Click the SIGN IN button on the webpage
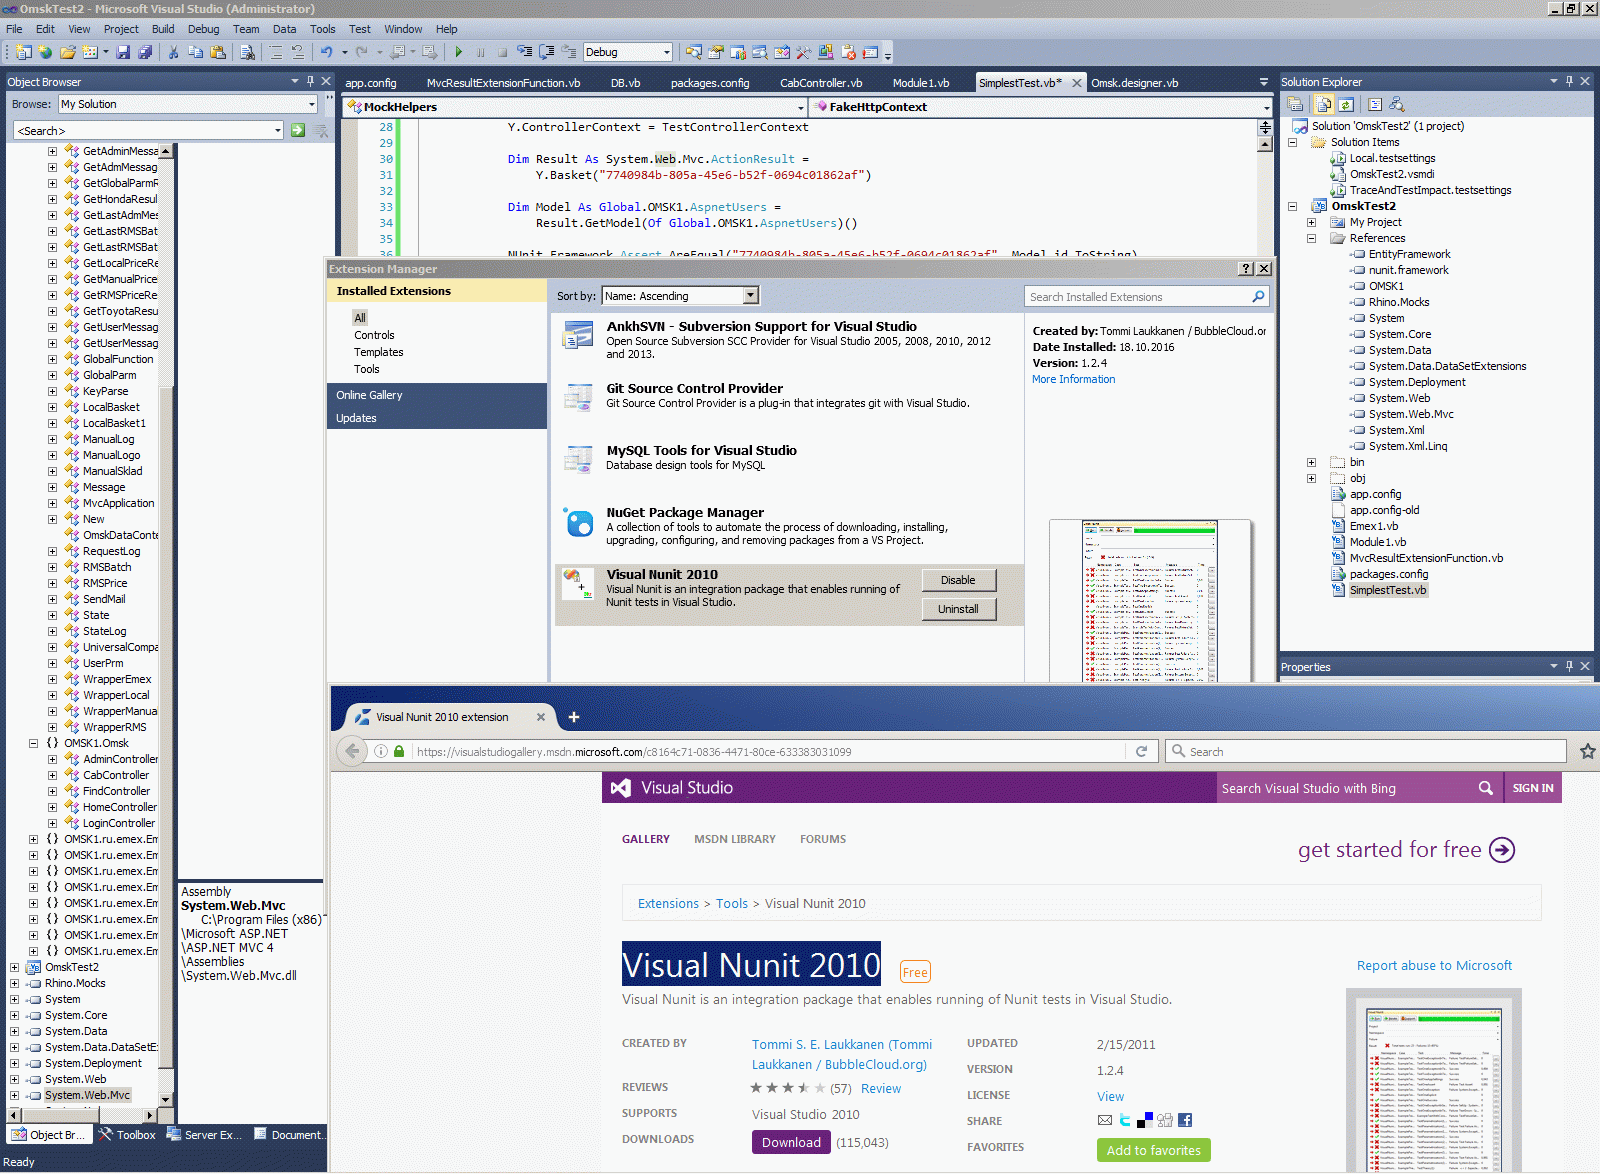 click(x=1533, y=788)
